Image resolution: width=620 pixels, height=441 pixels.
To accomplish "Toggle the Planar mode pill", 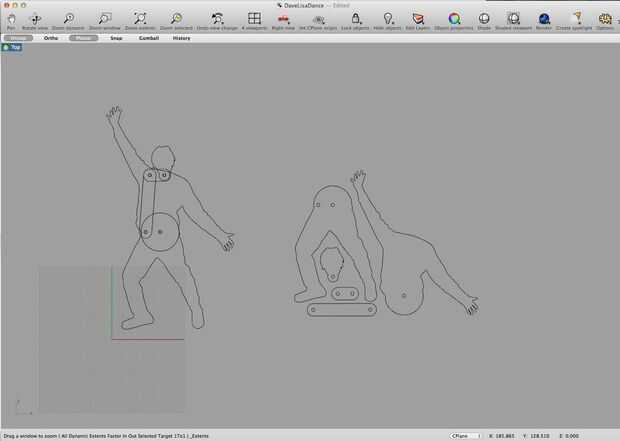I will tap(83, 38).
